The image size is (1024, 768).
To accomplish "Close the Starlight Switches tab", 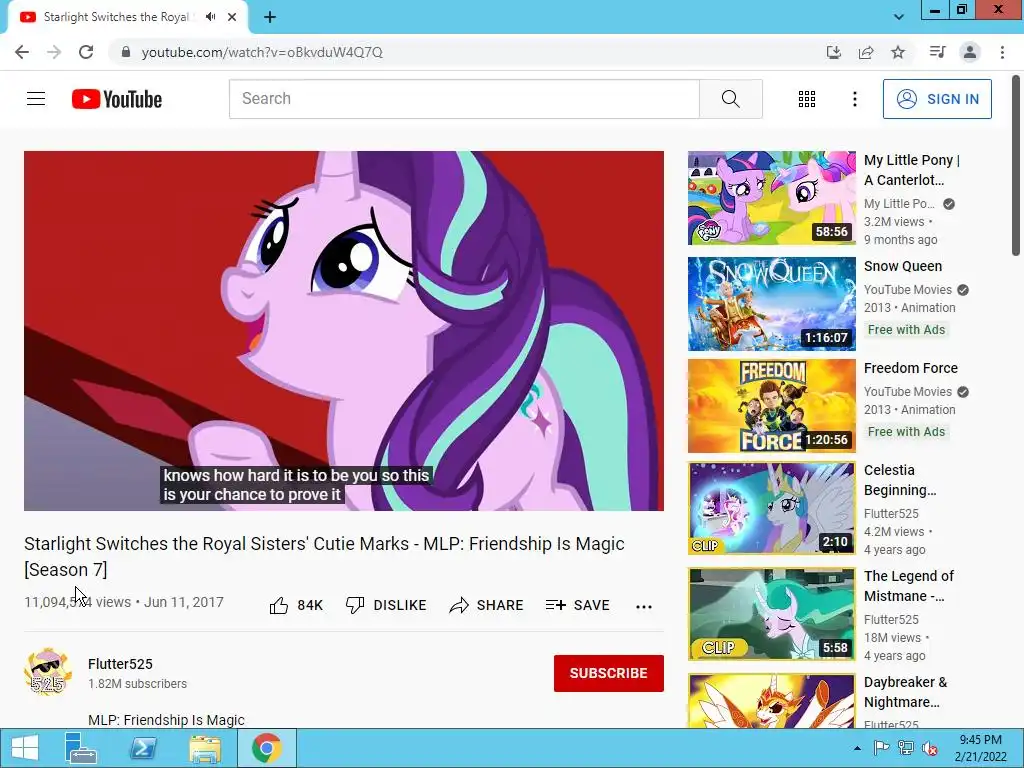I will [232, 17].
